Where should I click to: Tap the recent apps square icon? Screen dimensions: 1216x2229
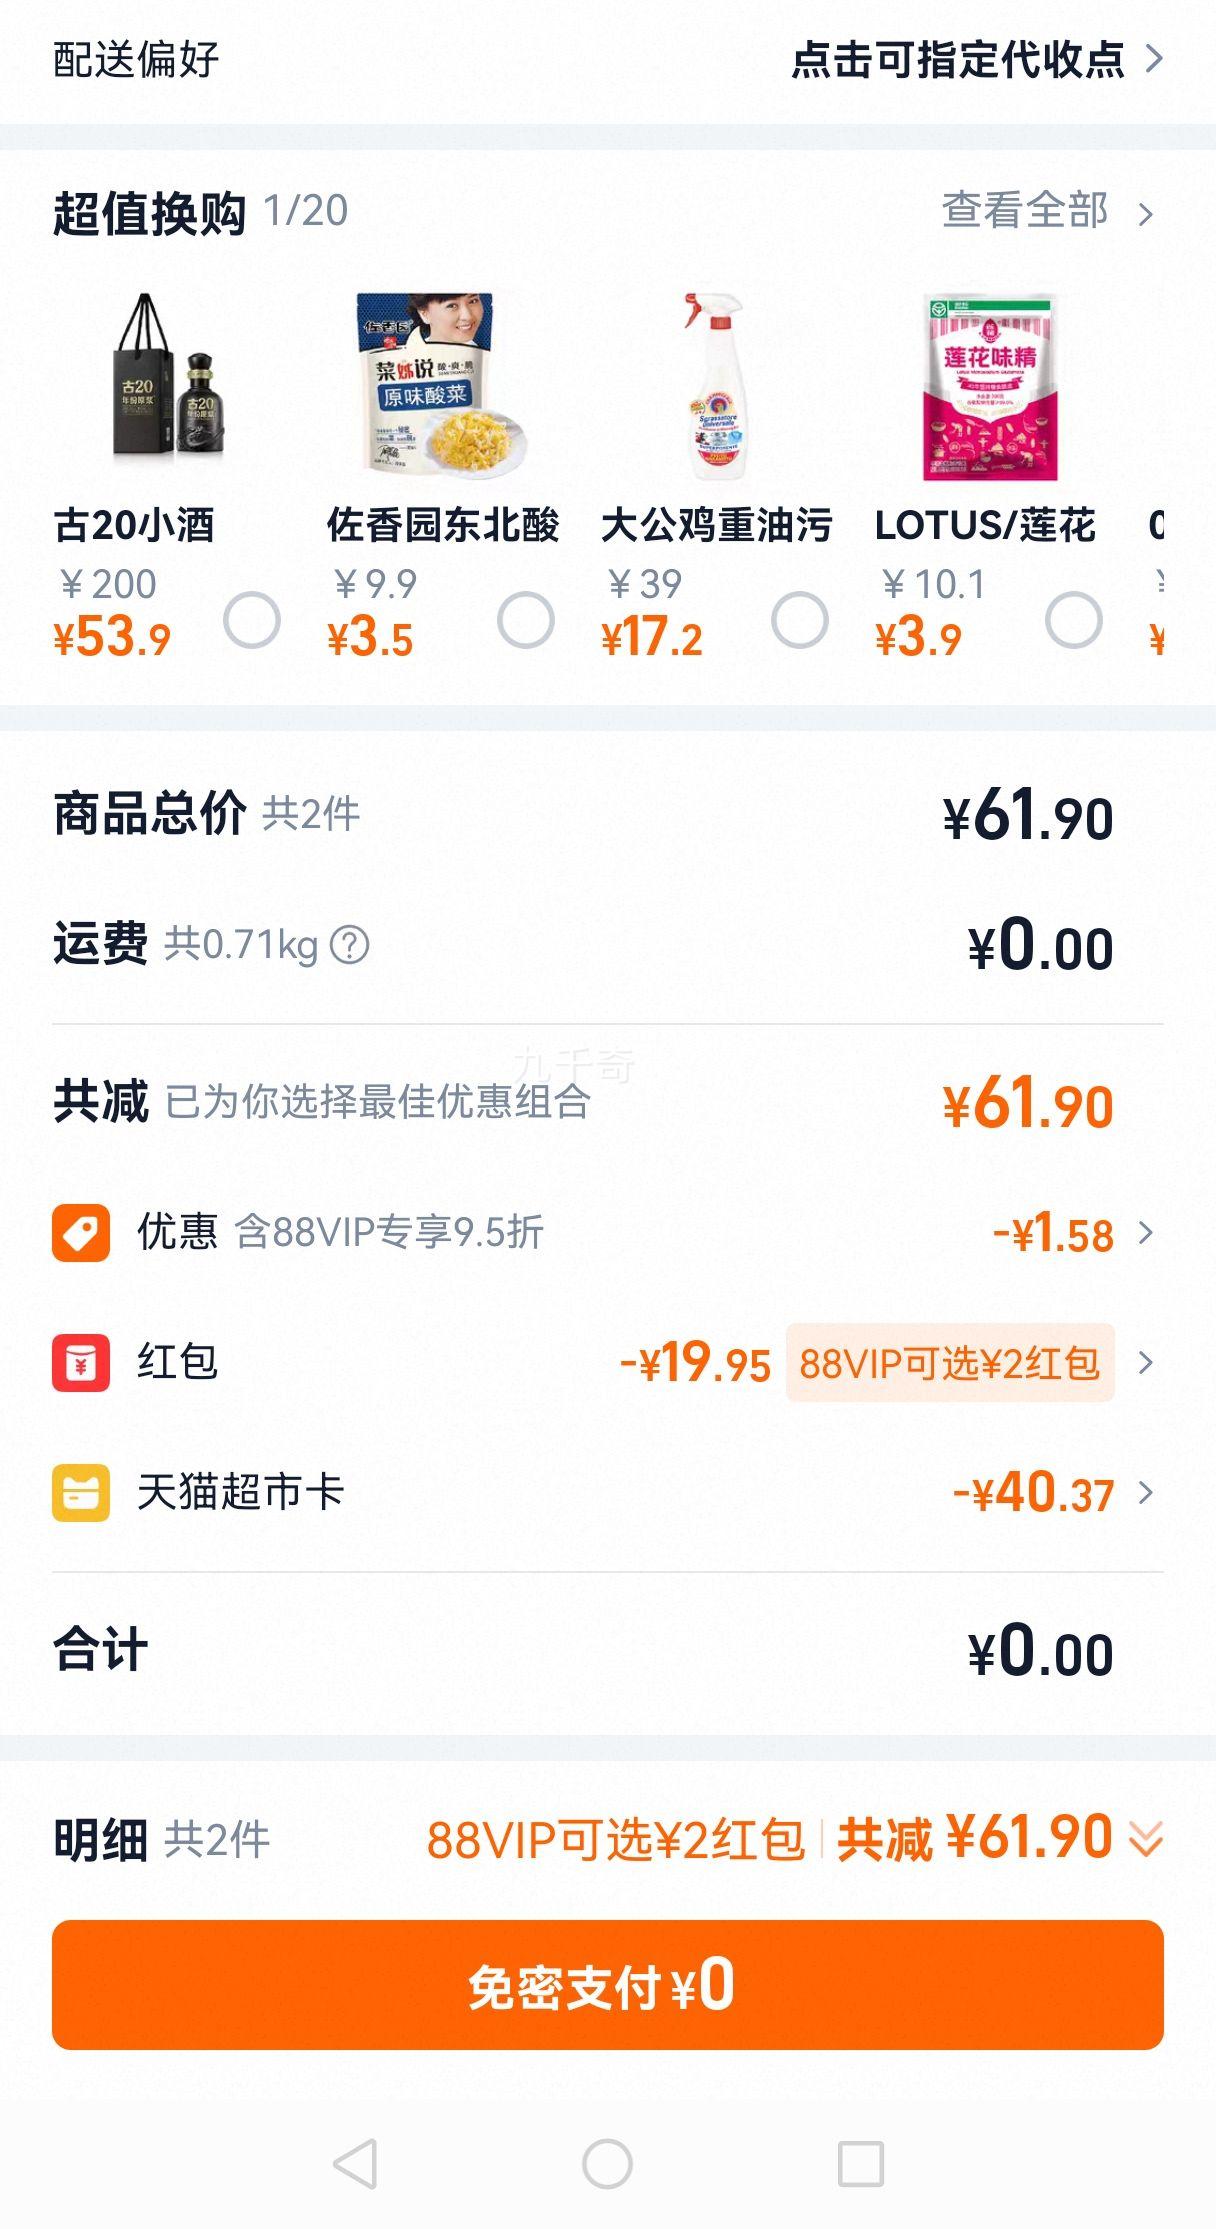[861, 2165]
